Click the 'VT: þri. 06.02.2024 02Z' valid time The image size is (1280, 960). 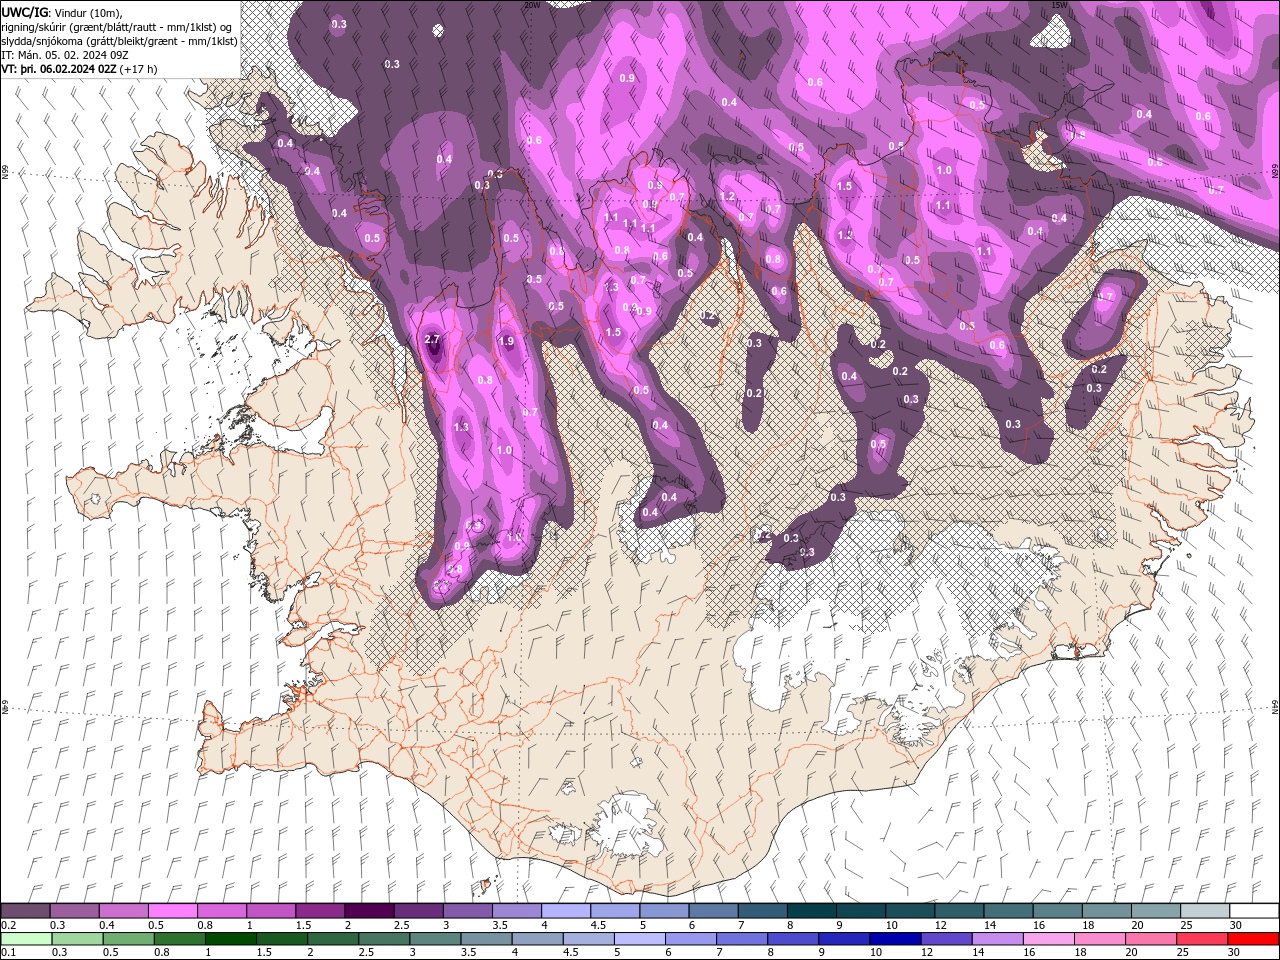click(59, 69)
